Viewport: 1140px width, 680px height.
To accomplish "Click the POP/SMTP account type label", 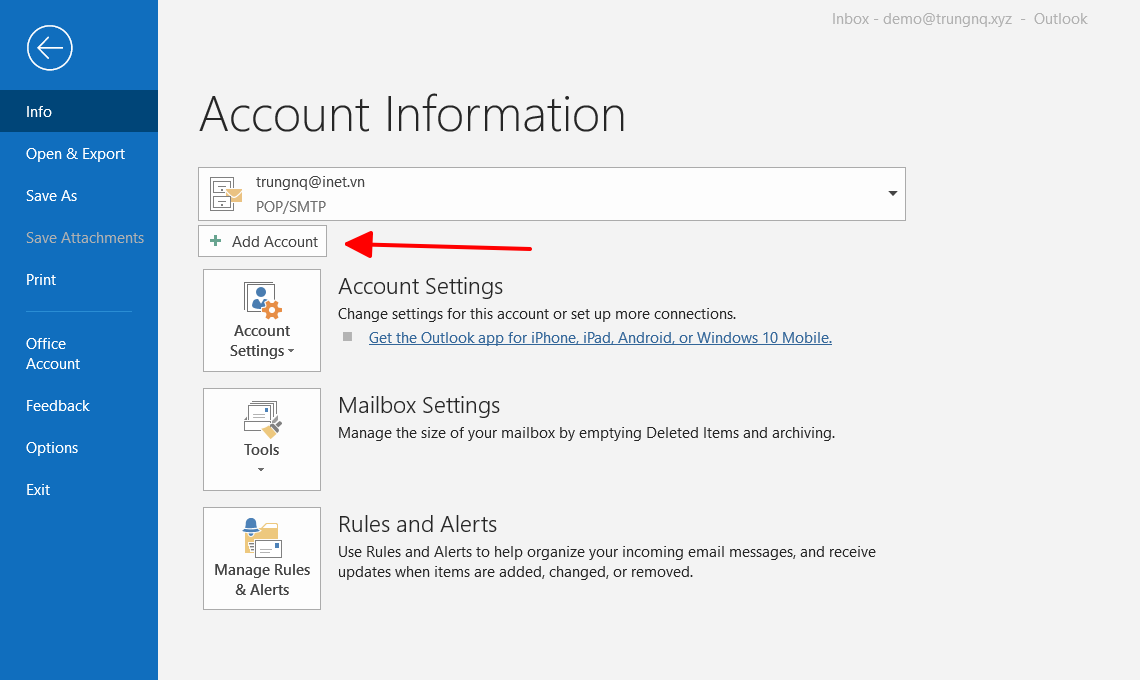I will [291, 207].
